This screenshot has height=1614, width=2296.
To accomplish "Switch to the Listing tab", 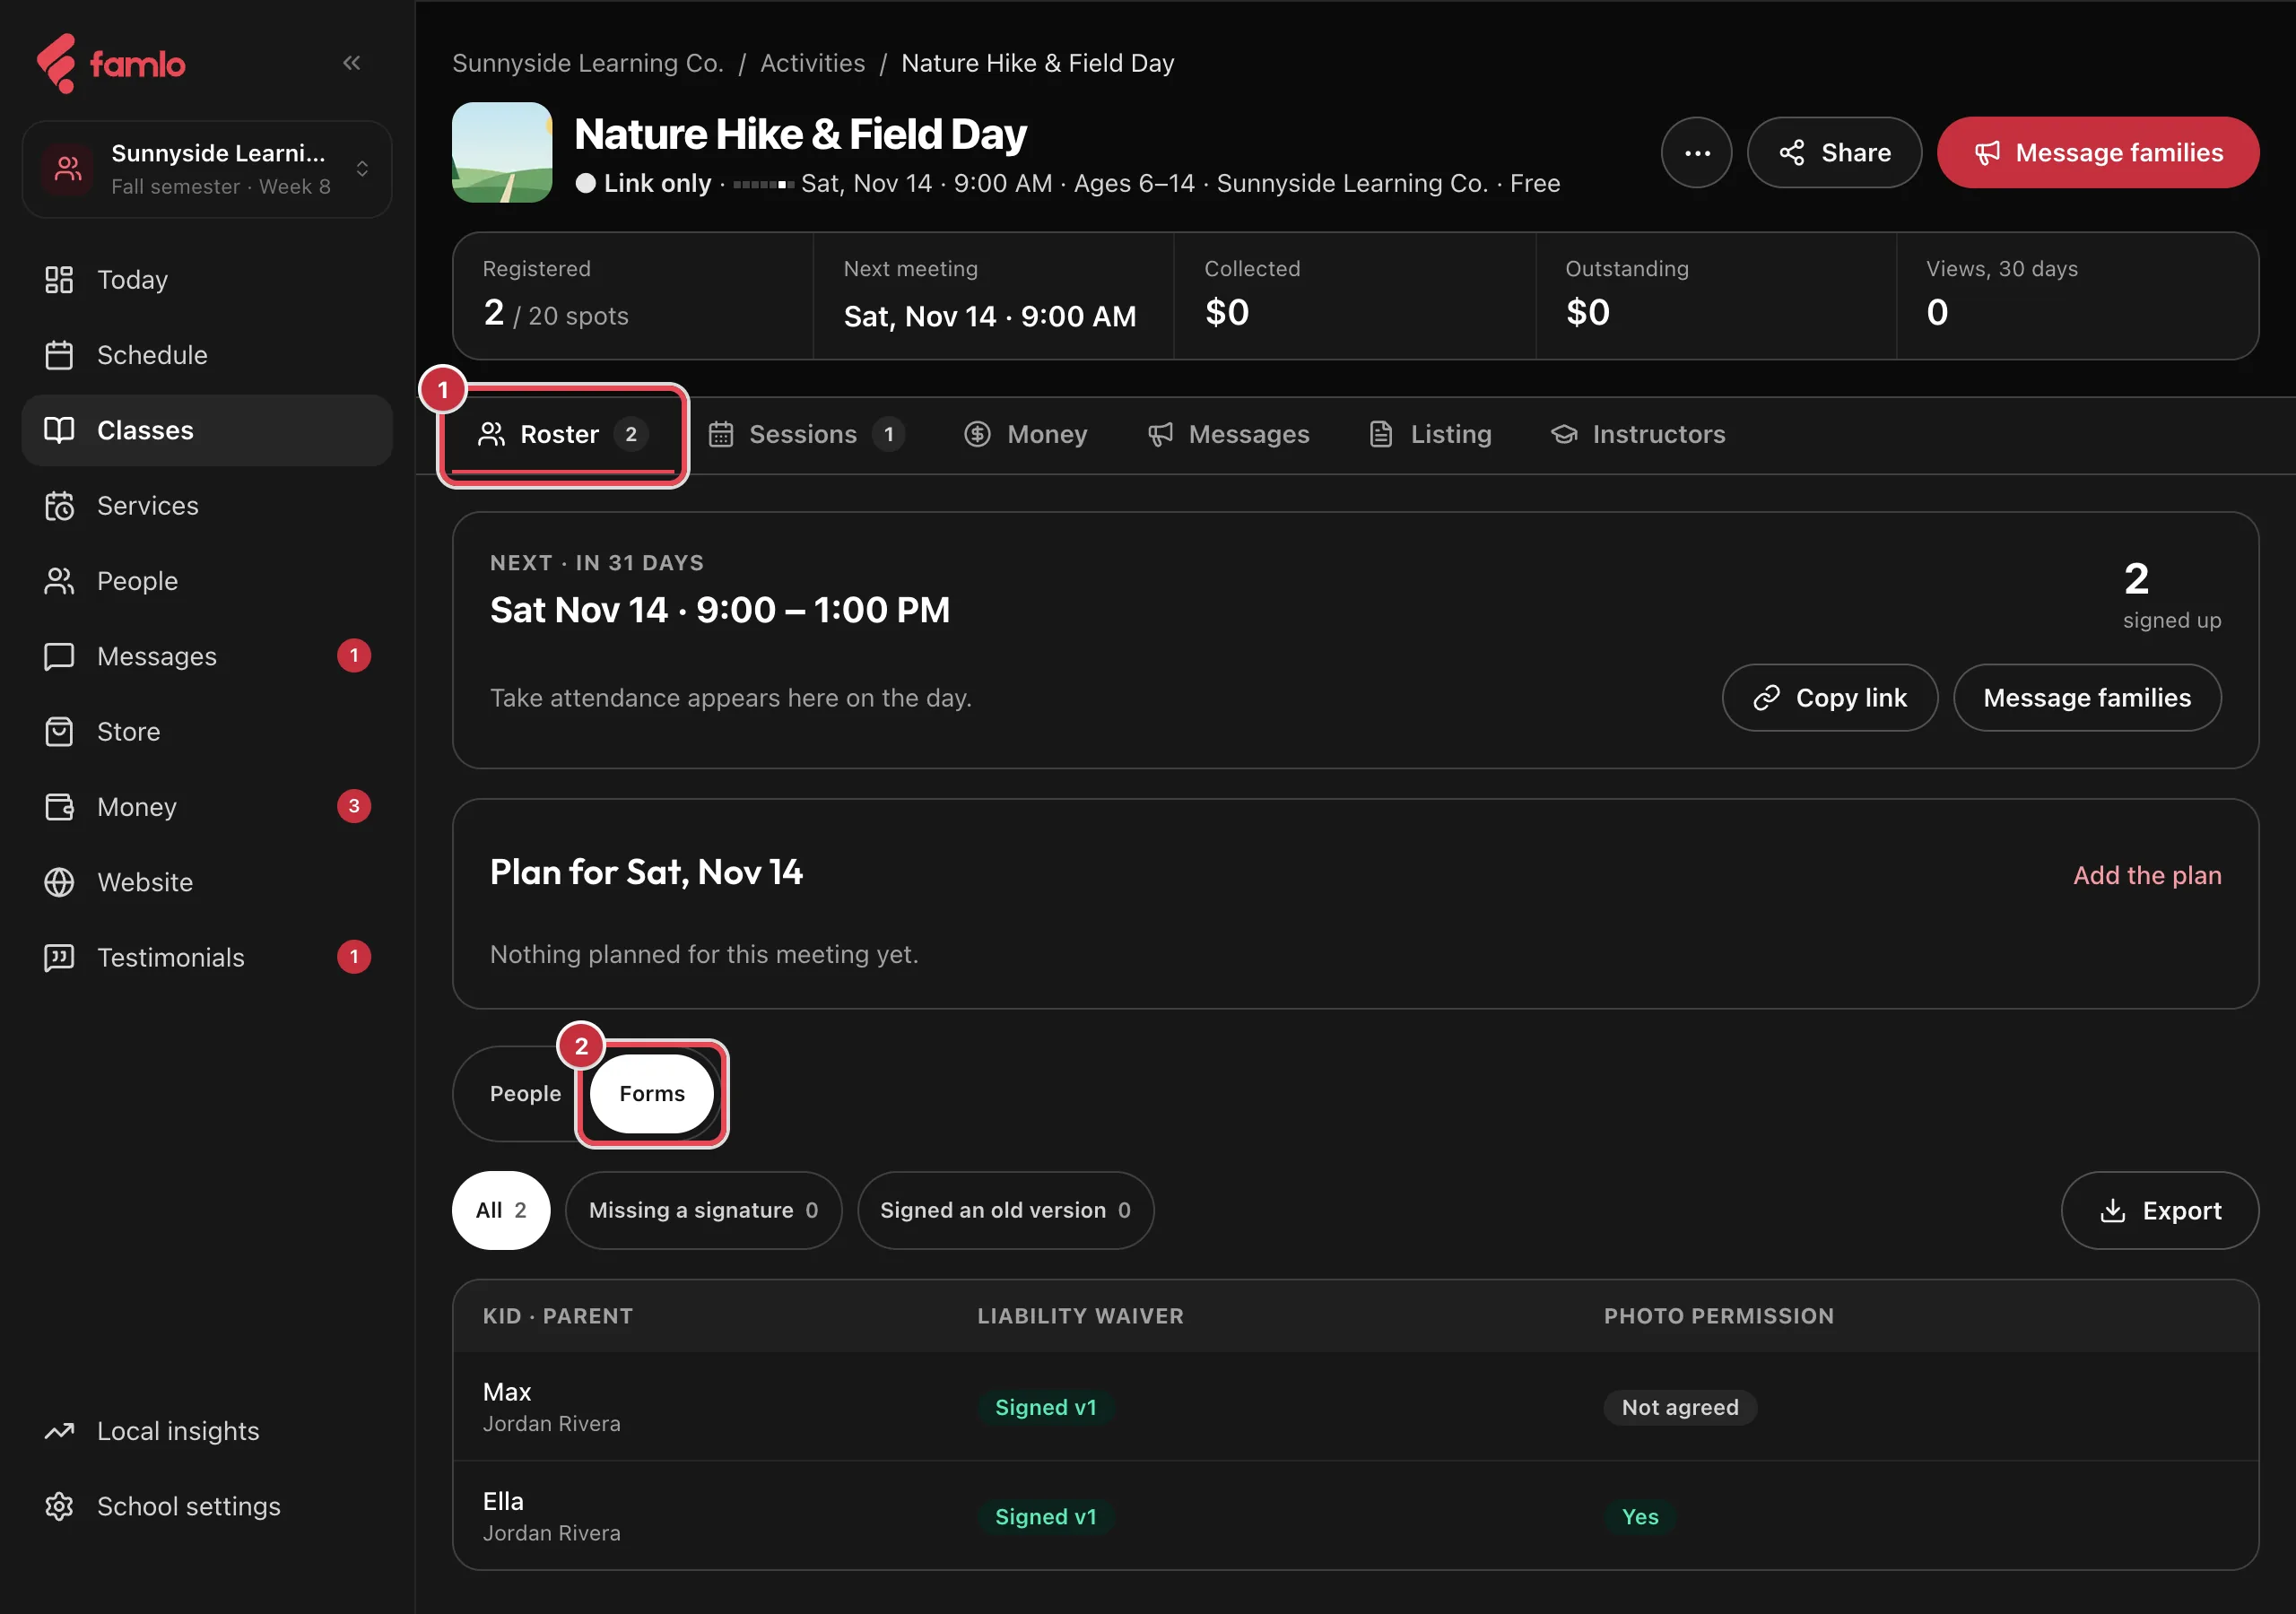I will (x=1430, y=434).
